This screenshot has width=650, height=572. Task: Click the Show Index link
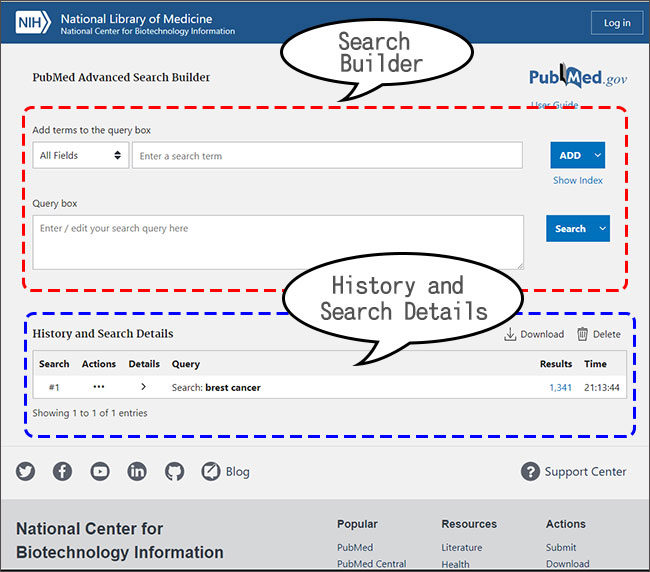578,180
